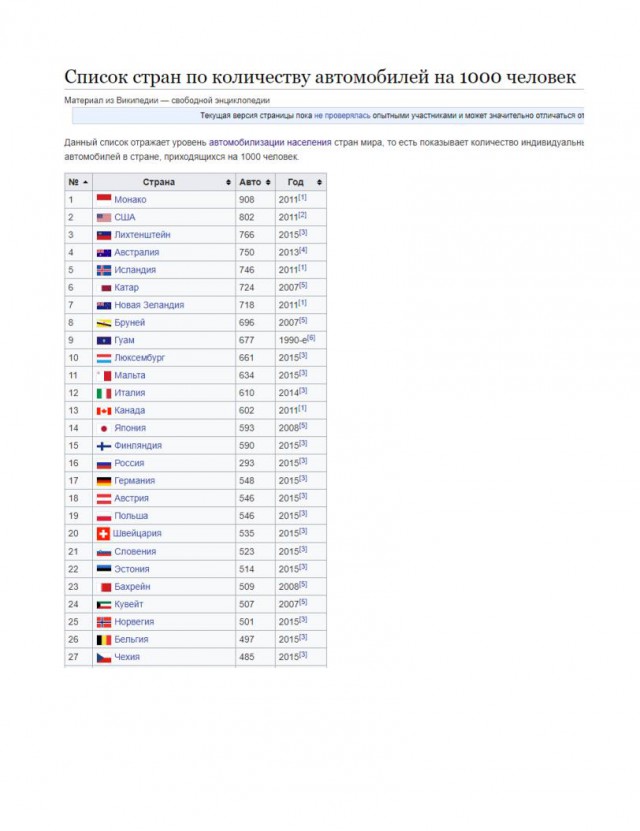Open the Бахрейн country link
Viewport: 640px width, 831px height.
pos(132,587)
